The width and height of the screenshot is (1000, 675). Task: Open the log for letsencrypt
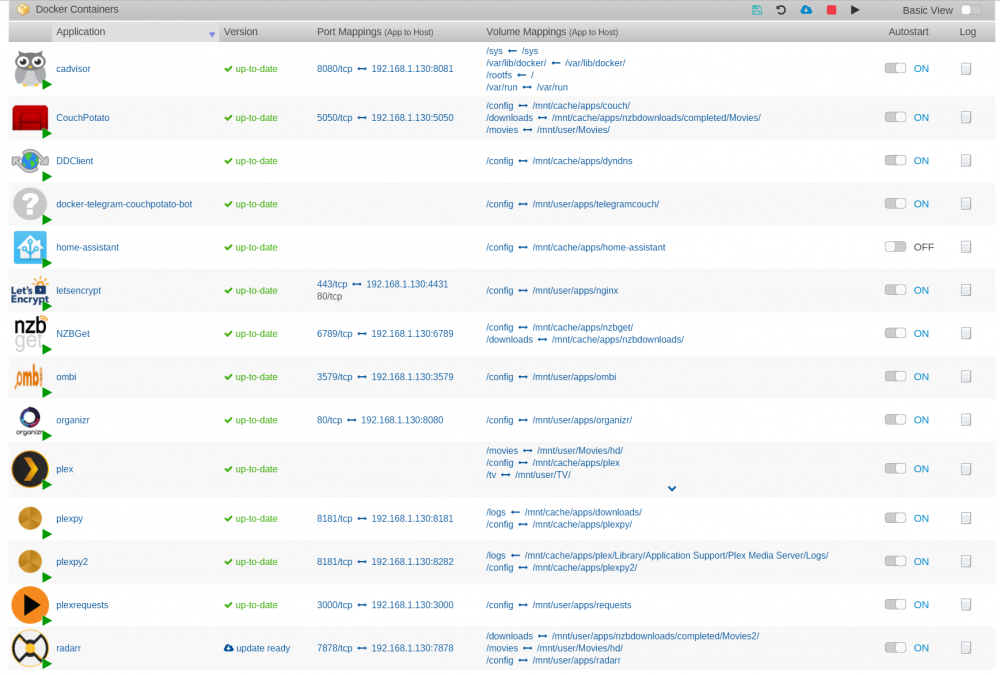point(966,290)
